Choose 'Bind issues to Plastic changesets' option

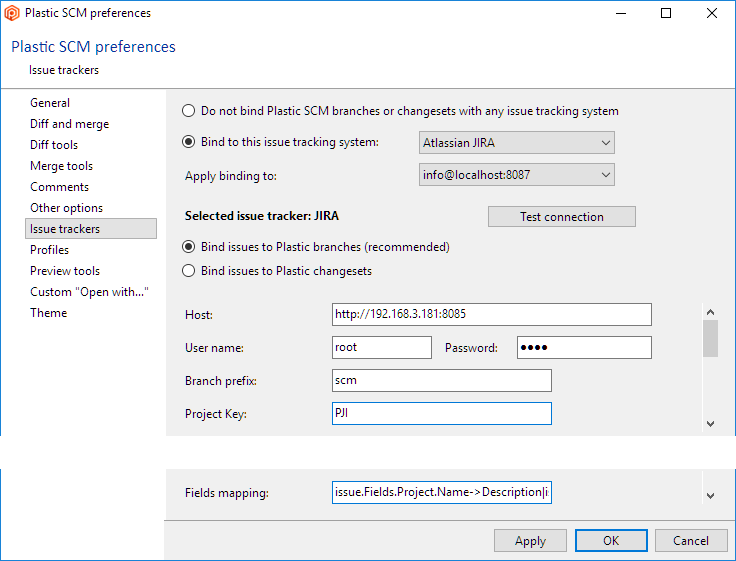click(189, 271)
